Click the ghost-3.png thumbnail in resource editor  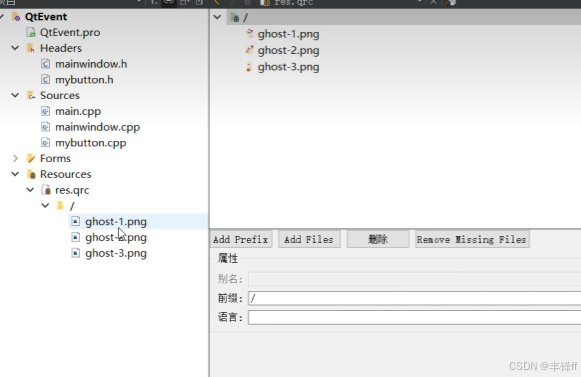tap(249, 67)
